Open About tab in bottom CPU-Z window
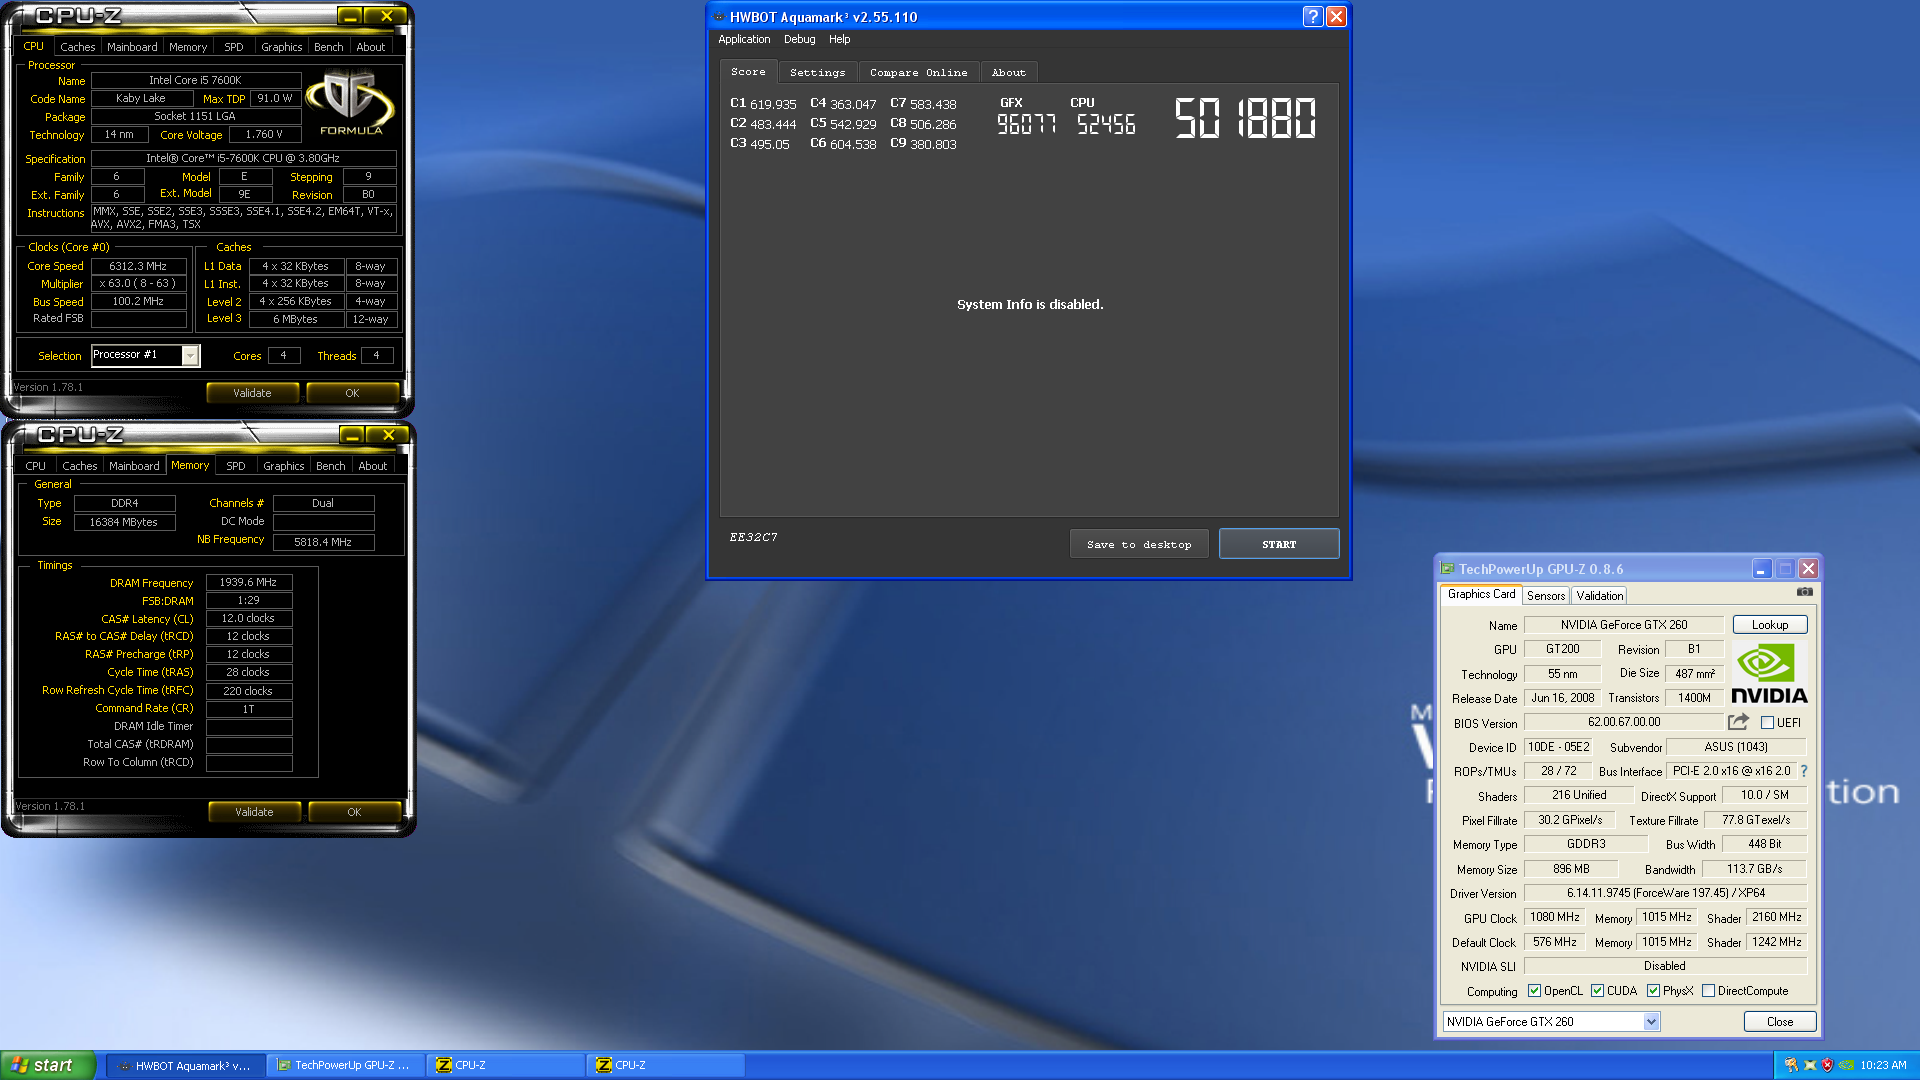This screenshot has height=1080, width=1920. tap(372, 466)
